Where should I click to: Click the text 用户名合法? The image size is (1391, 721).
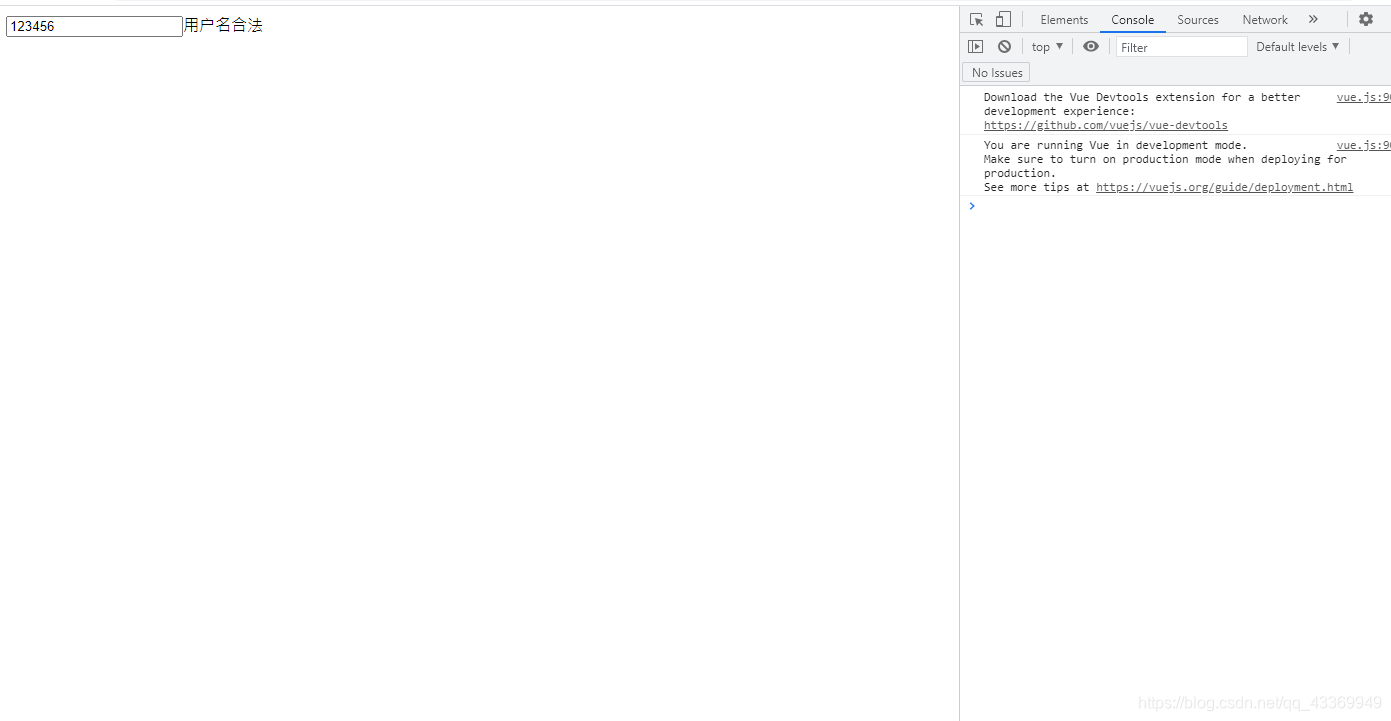pos(223,26)
